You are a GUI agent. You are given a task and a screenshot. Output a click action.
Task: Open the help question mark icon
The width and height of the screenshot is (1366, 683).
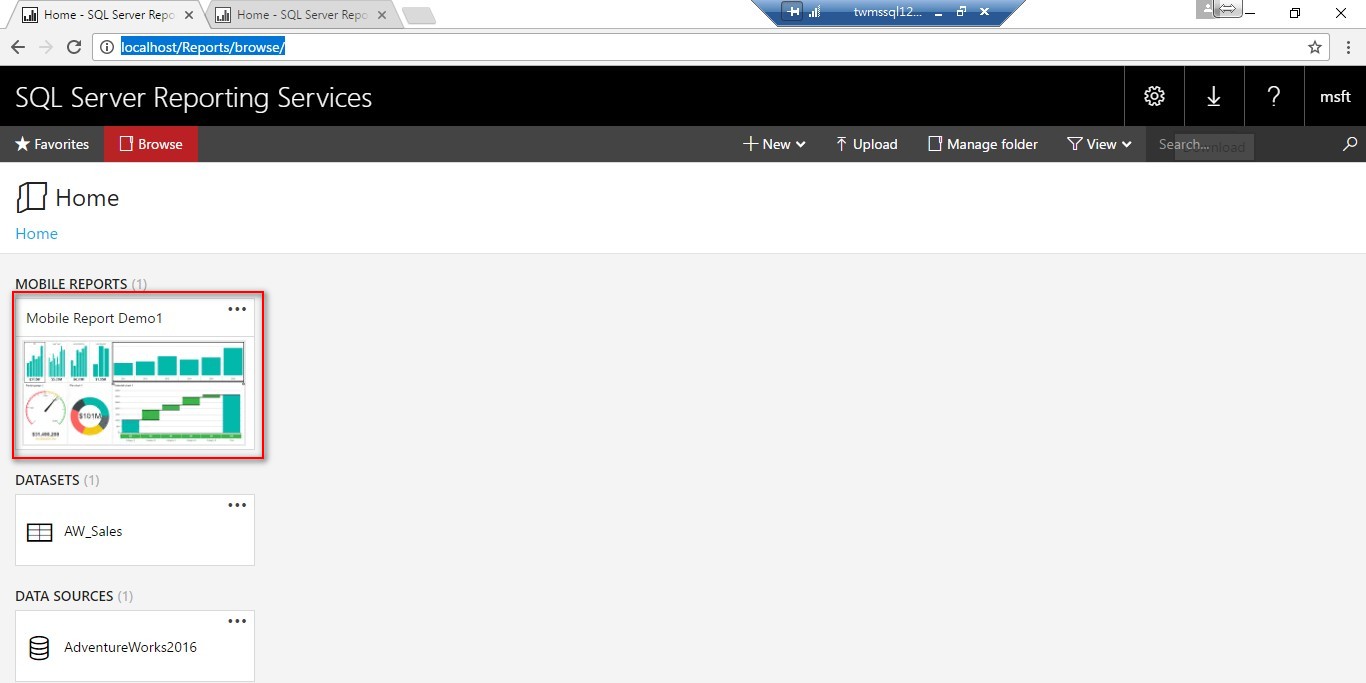coord(1274,96)
